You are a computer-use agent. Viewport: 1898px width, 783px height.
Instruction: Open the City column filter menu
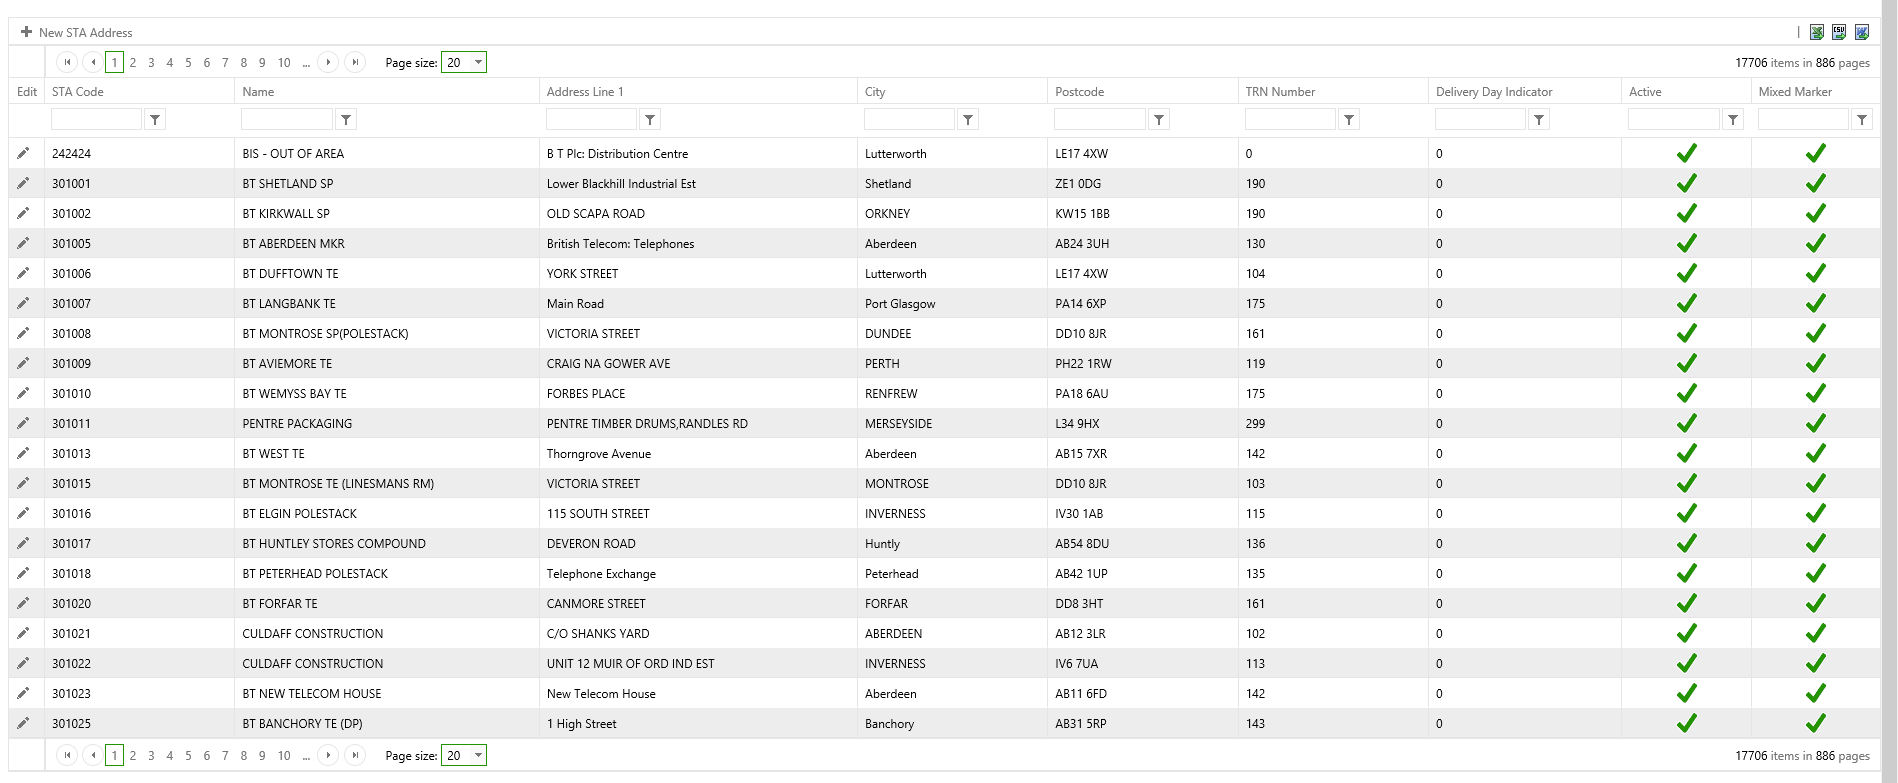[968, 120]
